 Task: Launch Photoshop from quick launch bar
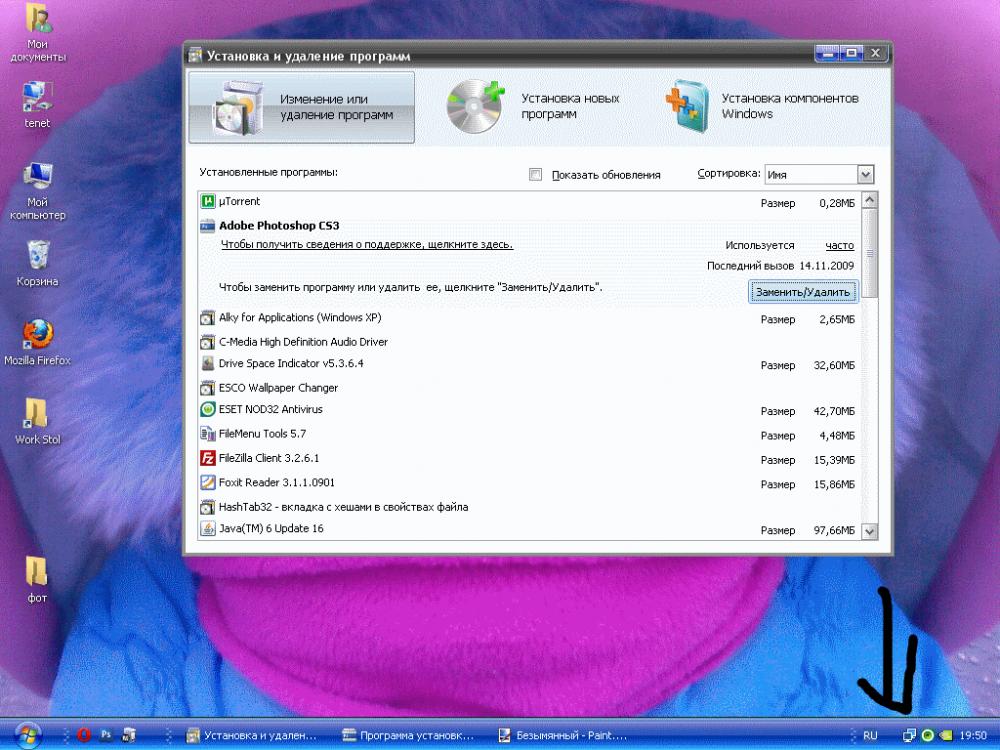coord(106,735)
